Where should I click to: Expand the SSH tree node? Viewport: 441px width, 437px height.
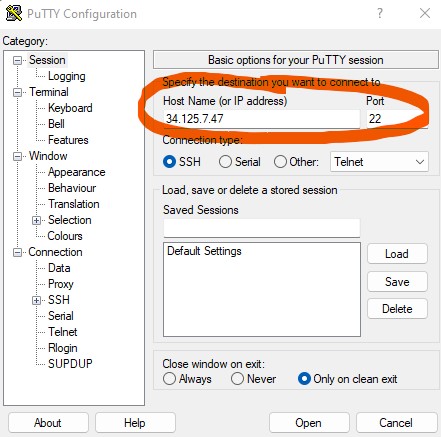click(36, 300)
